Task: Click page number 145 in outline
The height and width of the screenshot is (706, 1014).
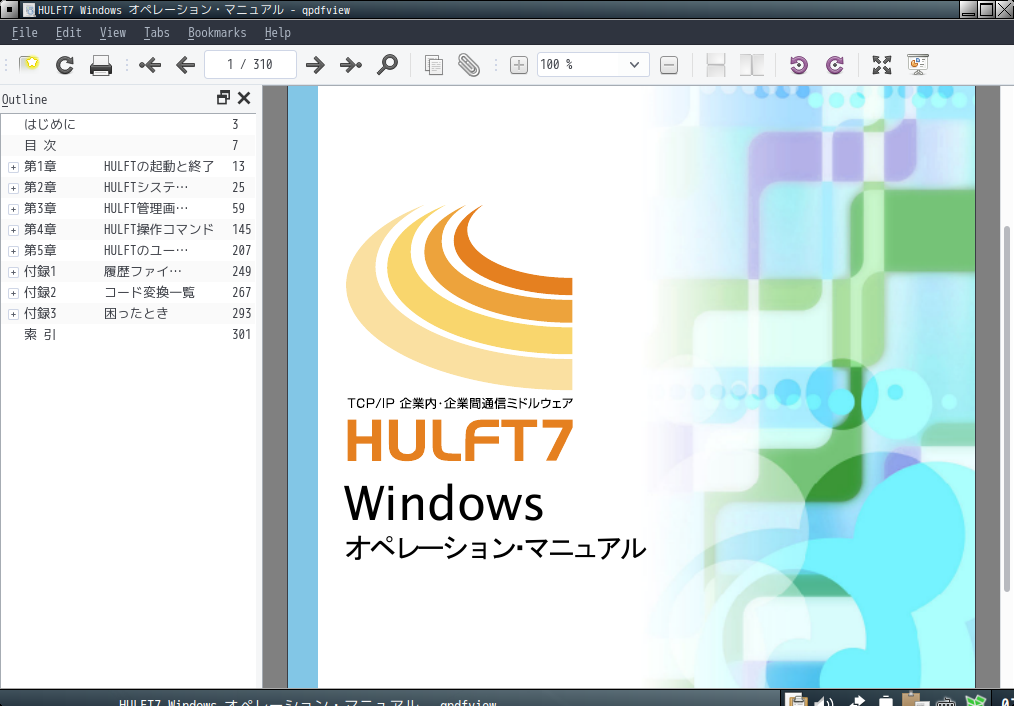Action: (242, 230)
